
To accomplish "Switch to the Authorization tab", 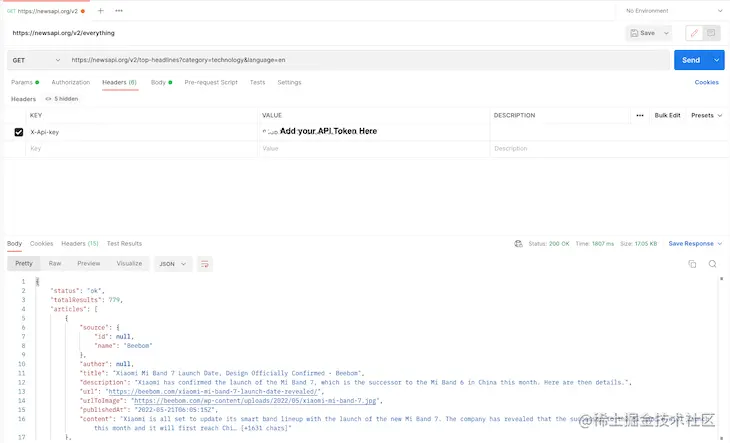I will click(x=71, y=82).
